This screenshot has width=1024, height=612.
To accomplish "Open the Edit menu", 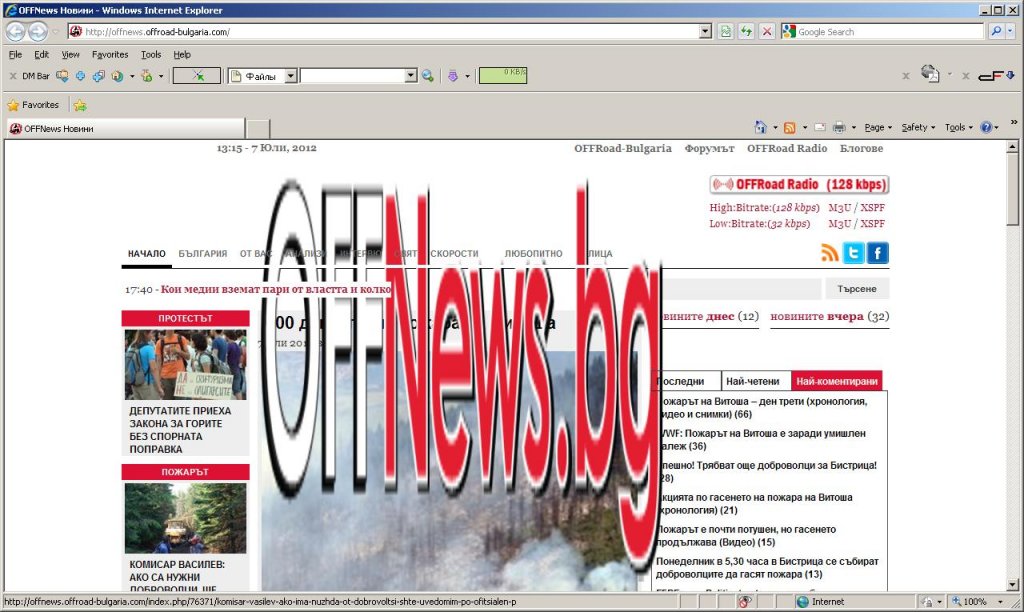I will pos(41,54).
